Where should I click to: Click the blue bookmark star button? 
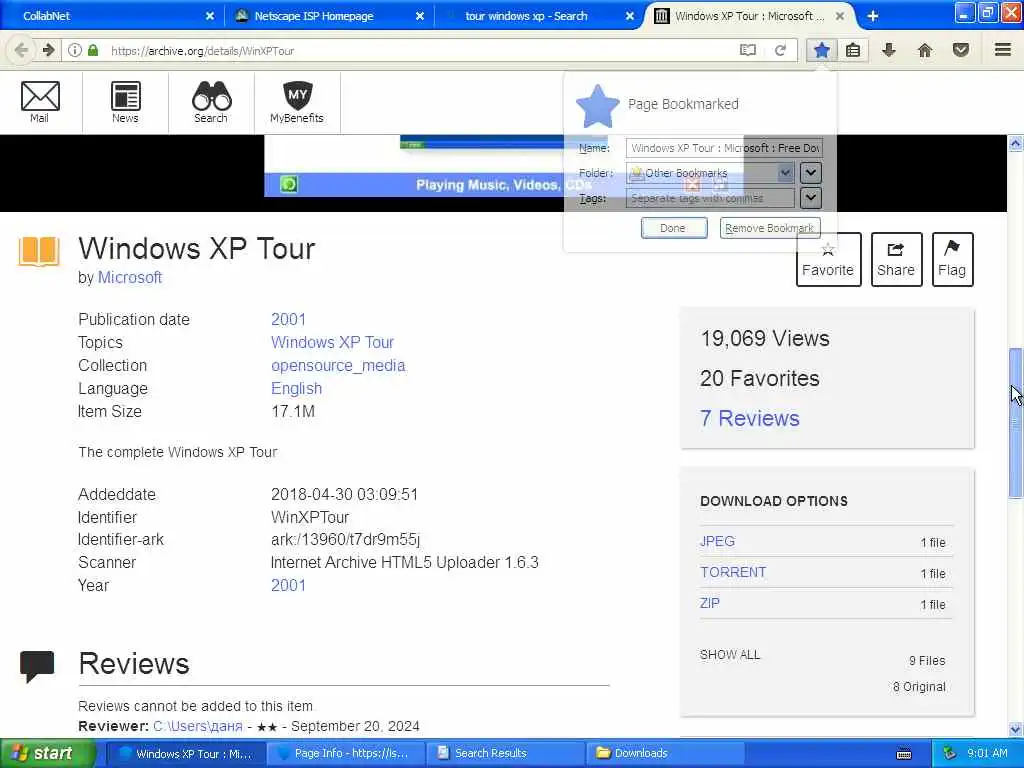coord(822,50)
